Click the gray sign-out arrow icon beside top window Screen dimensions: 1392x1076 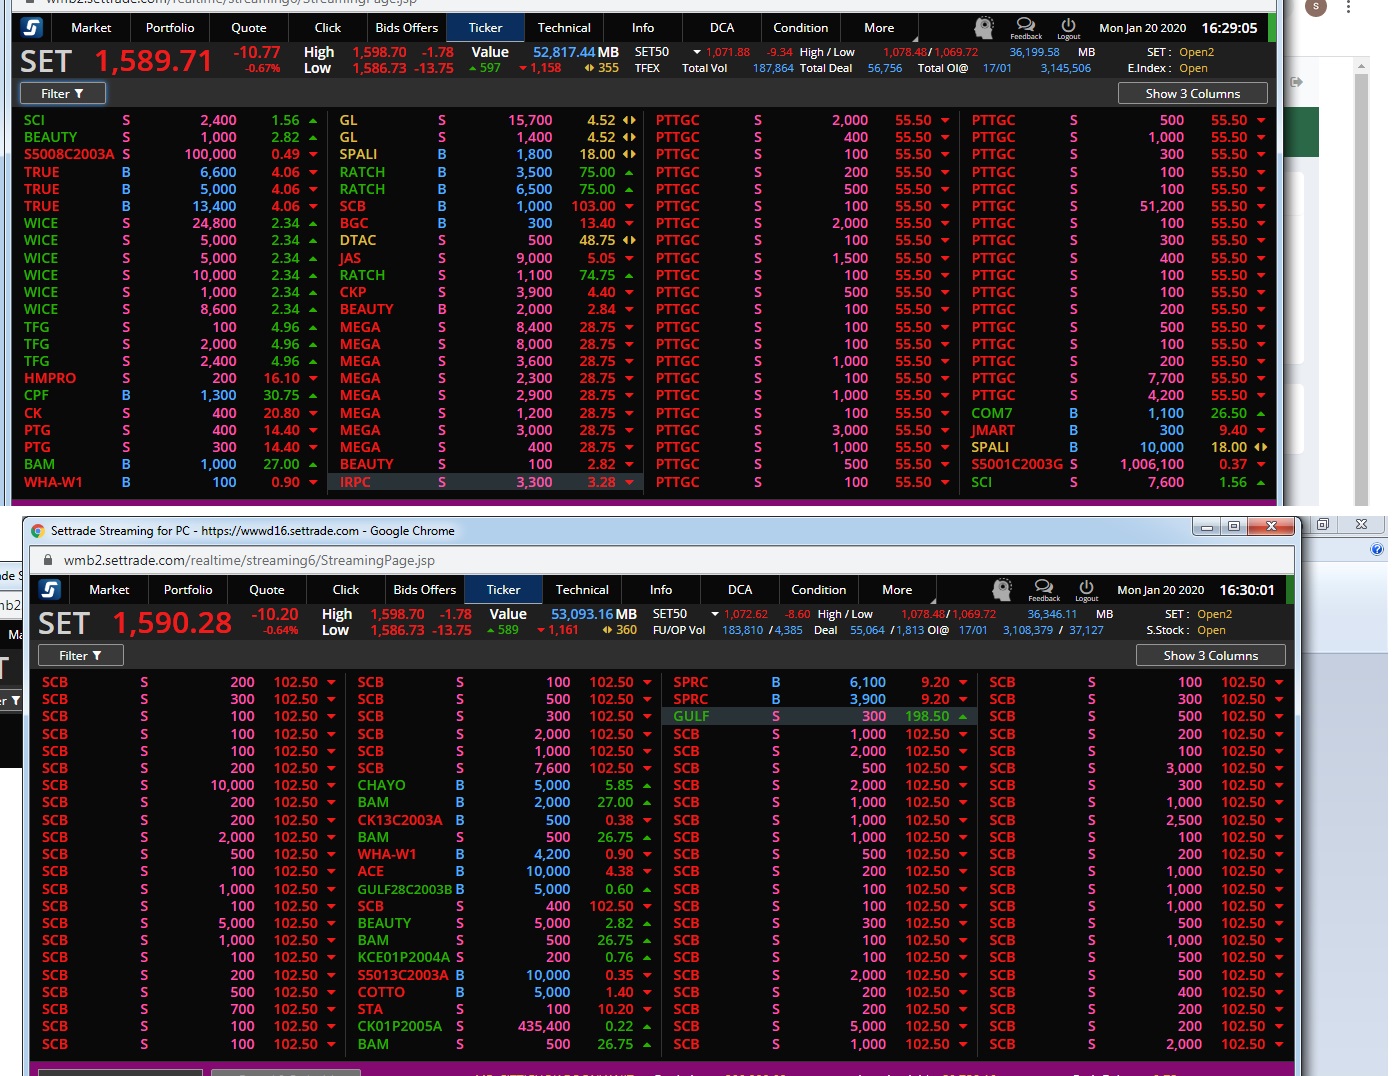(x=1296, y=82)
